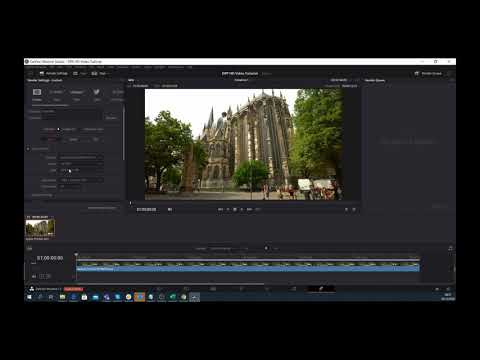Click the timeline zoom slider handle
The image size is (480, 360).
266,248
